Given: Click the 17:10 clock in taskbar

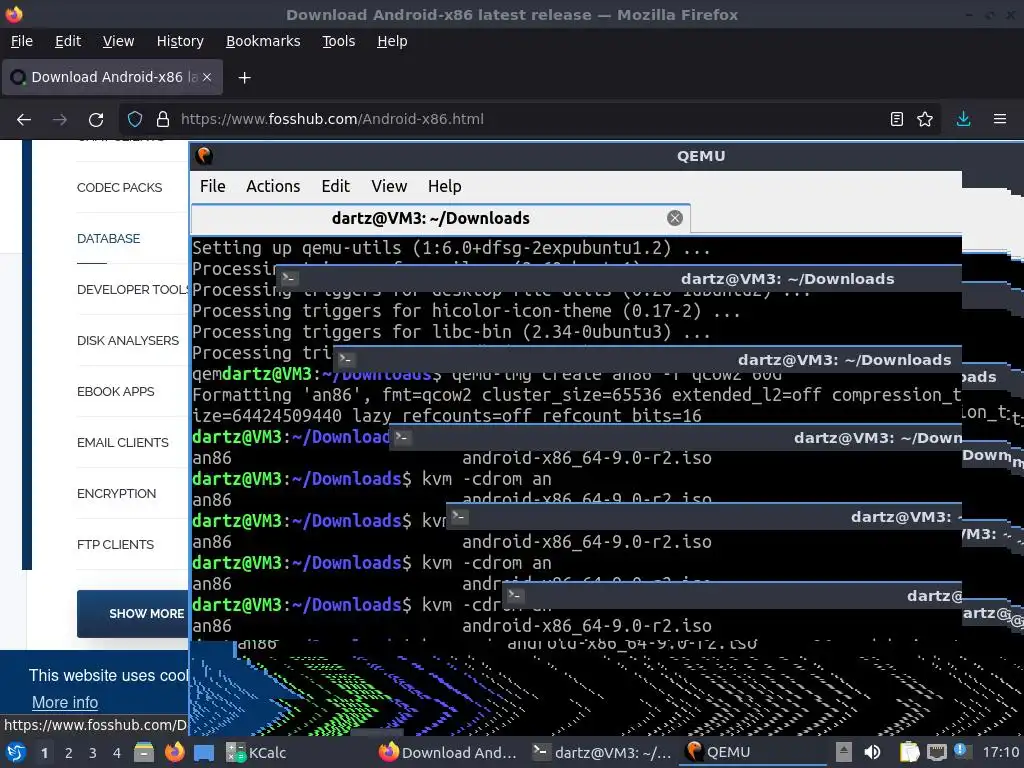Looking at the screenshot, I should point(1000,752).
